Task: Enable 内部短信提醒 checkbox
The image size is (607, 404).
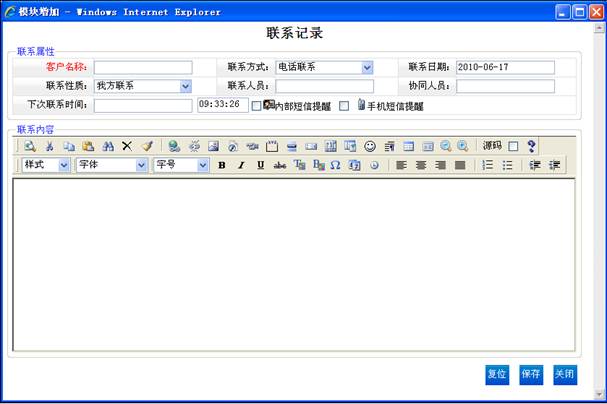Action: (x=256, y=106)
